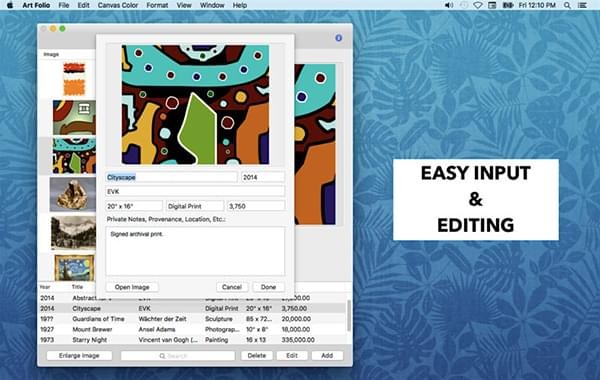Image resolution: width=600 pixels, height=380 pixels.
Task: Open the View menu
Action: (x=184, y=5)
